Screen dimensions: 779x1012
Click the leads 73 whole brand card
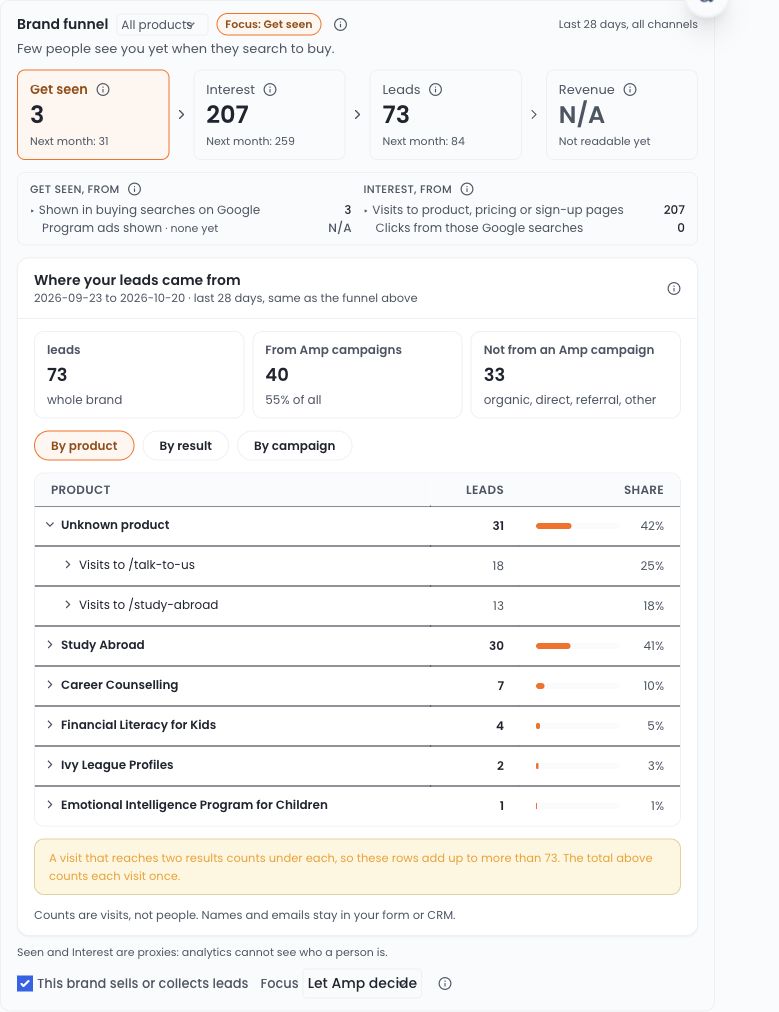pyautogui.click(x=139, y=375)
